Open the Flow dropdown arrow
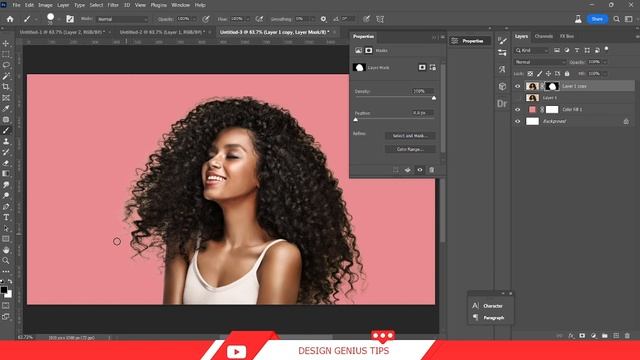This screenshot has width=640, height=360. click(x=247, y=19)
